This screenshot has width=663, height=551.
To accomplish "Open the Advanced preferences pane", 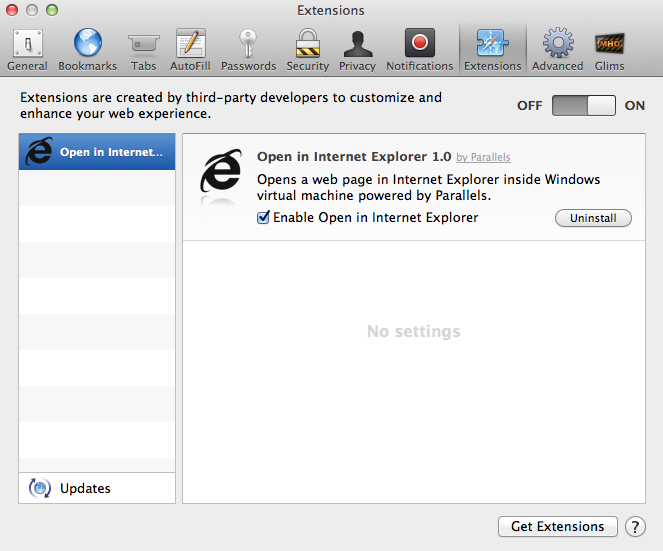I will [558, 50].
